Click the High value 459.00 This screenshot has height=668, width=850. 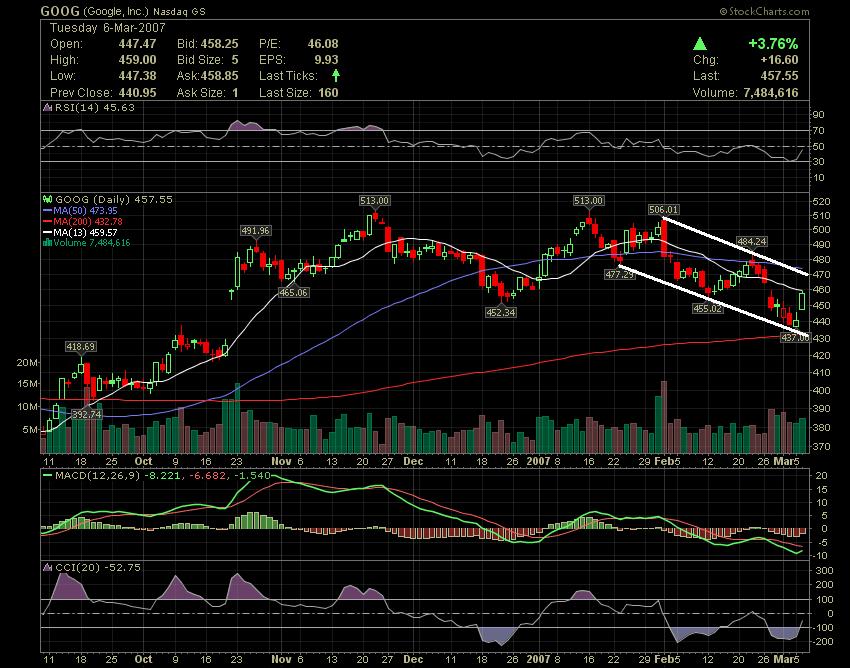138,60
